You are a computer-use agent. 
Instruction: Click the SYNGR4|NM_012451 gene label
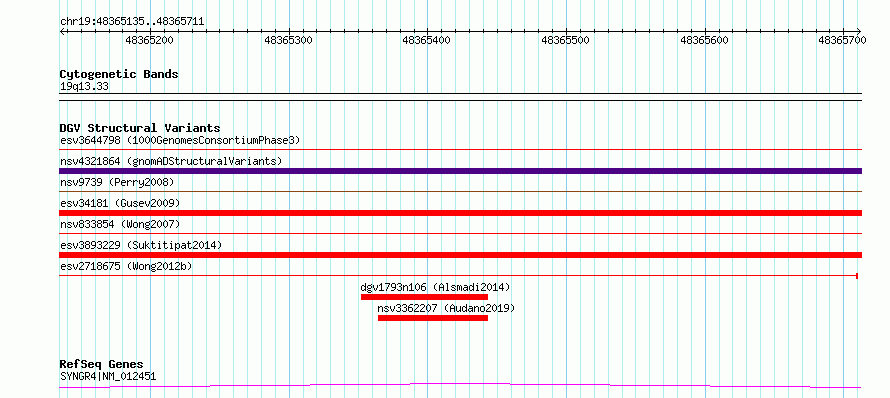pyautogui.click(x=108, y=376)
